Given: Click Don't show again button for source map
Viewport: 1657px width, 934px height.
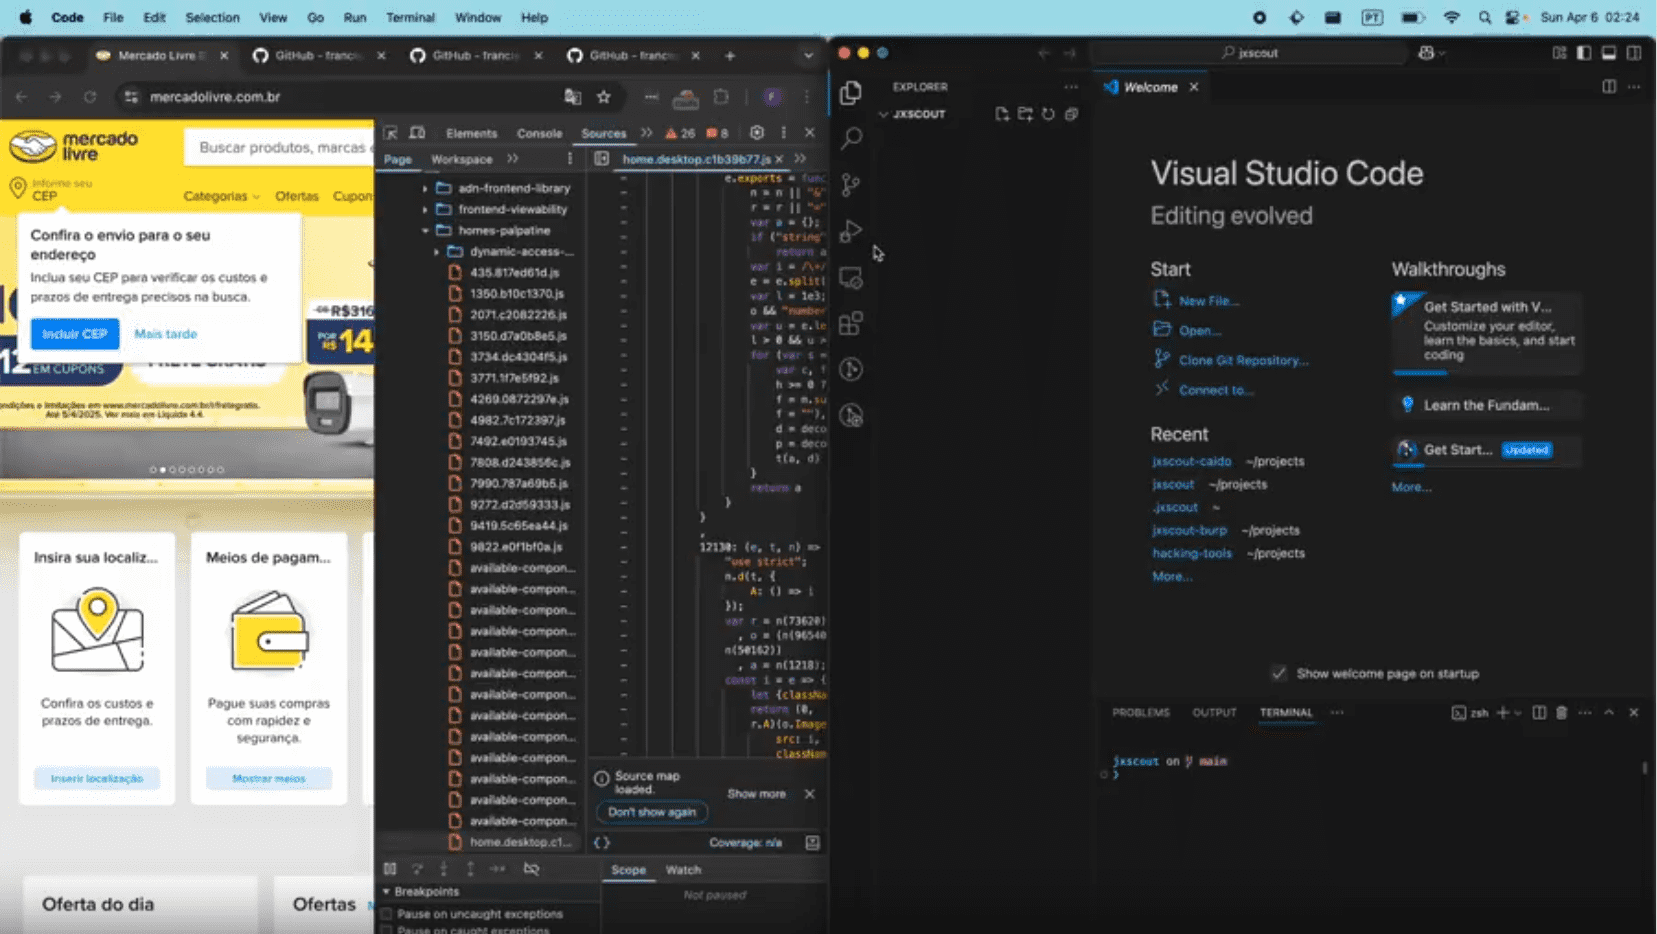Looking at the screenshot, I should point(652,812).
